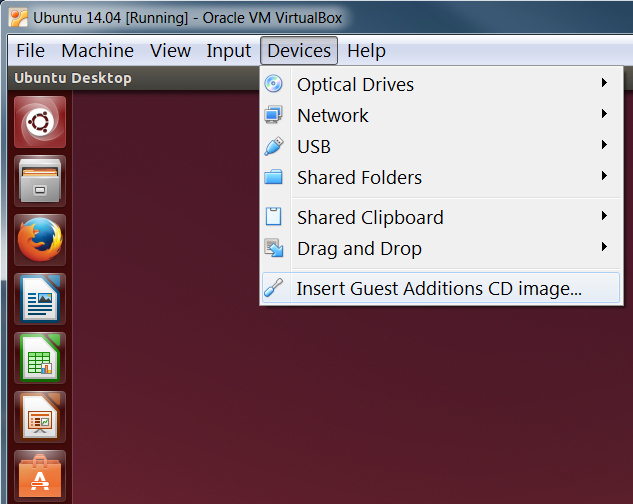This screenshot has height=504, width=633.
Task: Click the Shared Folders folder icon
Action: (274, 177)
